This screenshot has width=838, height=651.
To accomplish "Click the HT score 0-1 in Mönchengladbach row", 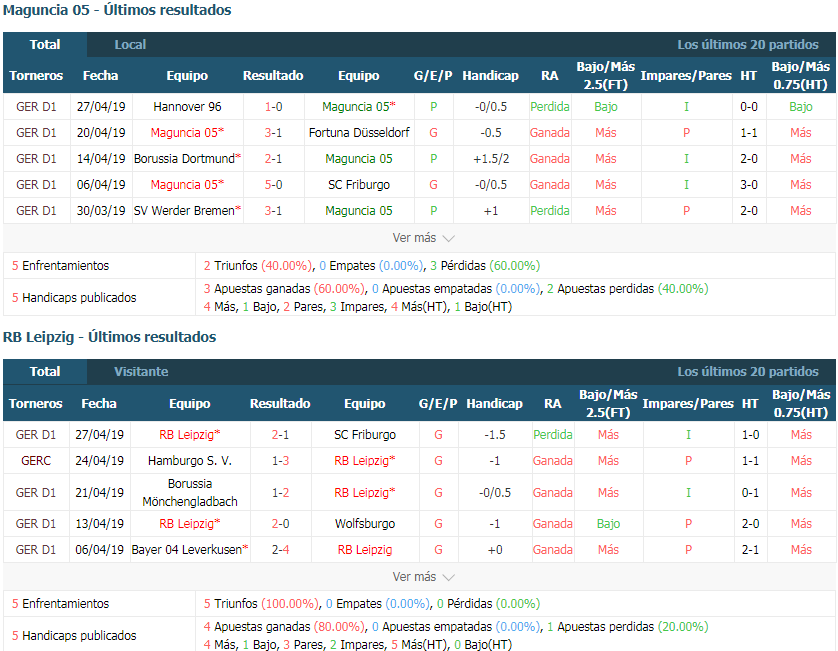I will pyautogui.click(x=750, y=493).
